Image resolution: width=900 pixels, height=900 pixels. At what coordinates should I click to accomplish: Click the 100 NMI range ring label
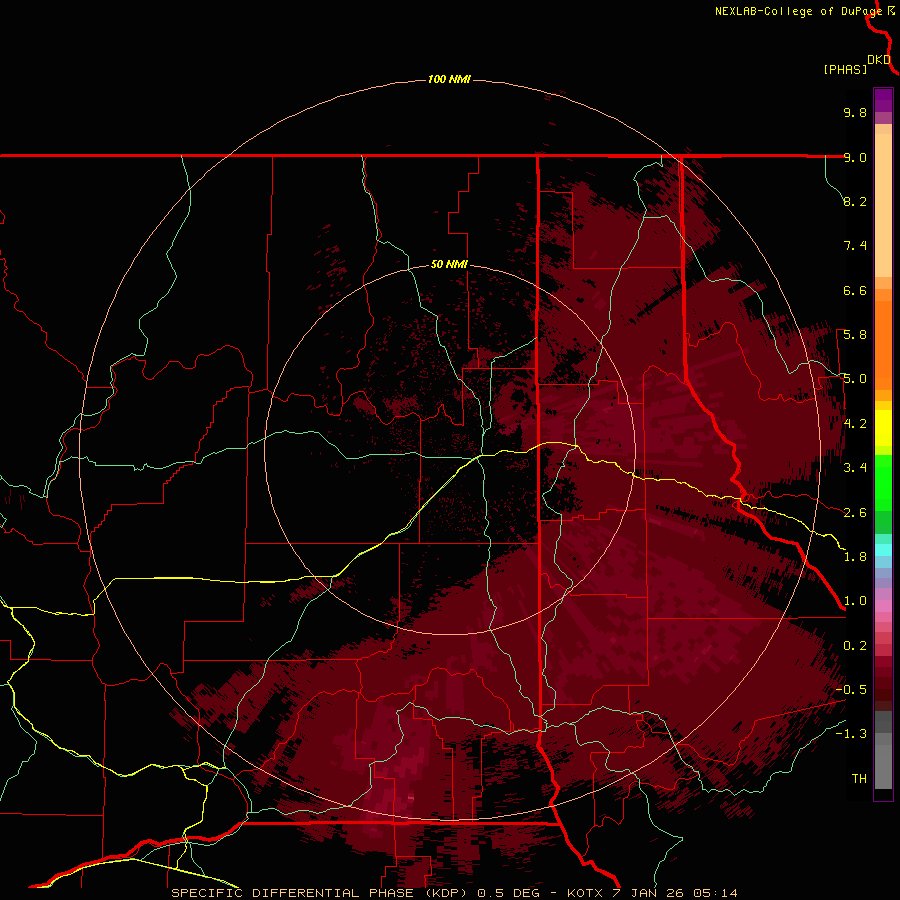click(449, 79)
